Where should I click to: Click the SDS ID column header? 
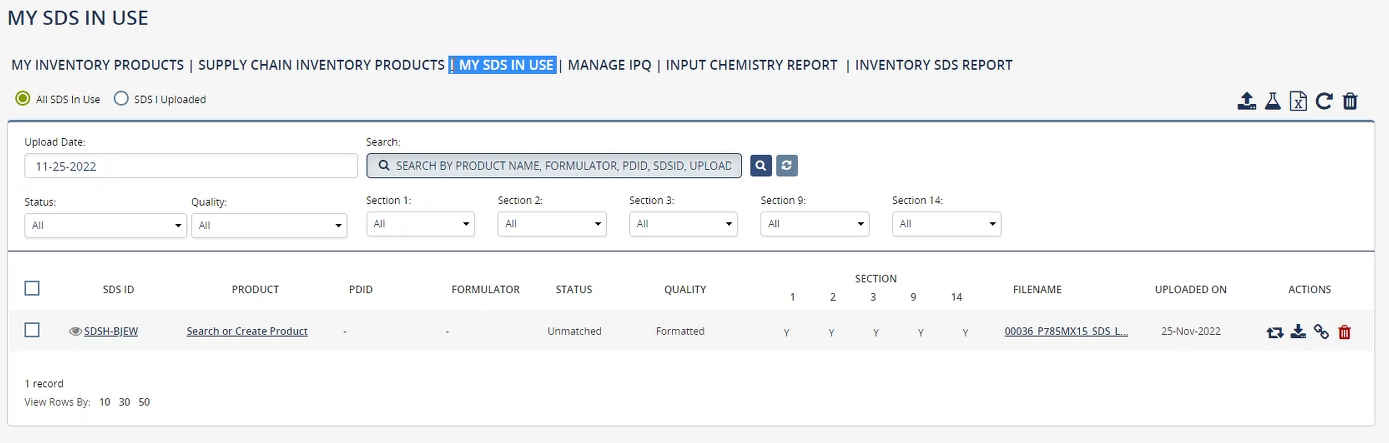(x=118, y=289)
